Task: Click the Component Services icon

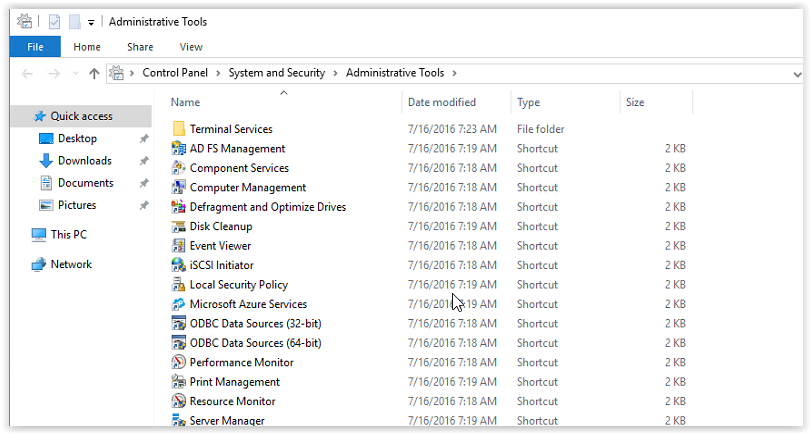Action: (178, 168)
